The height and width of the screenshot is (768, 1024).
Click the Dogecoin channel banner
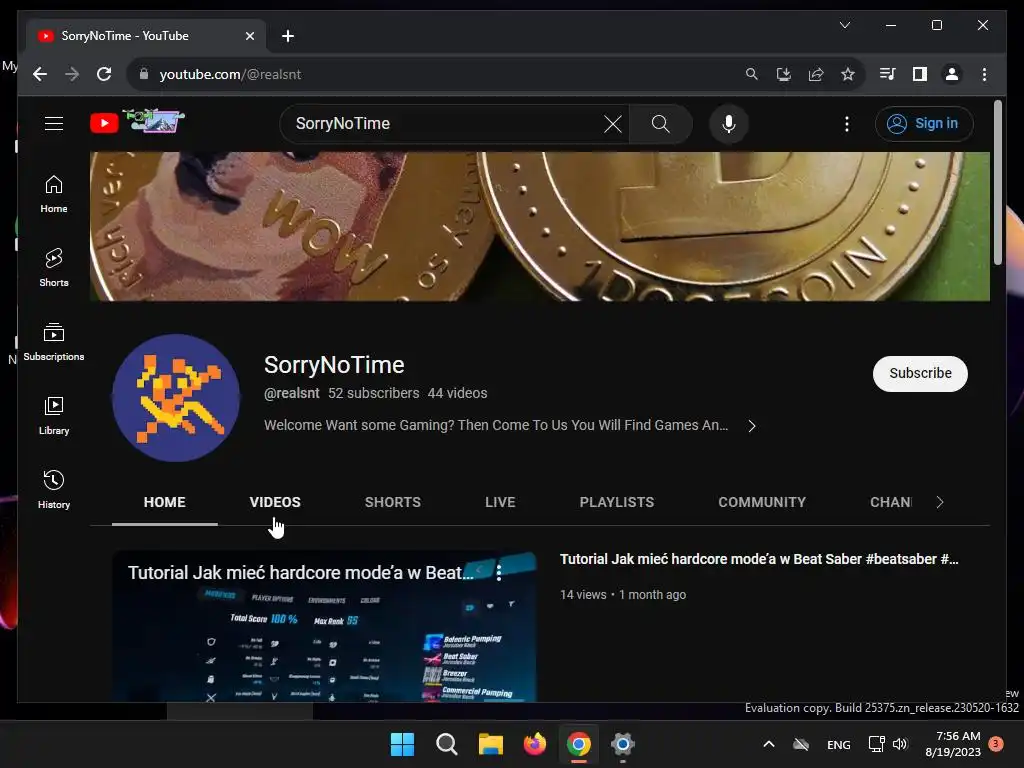539,227
